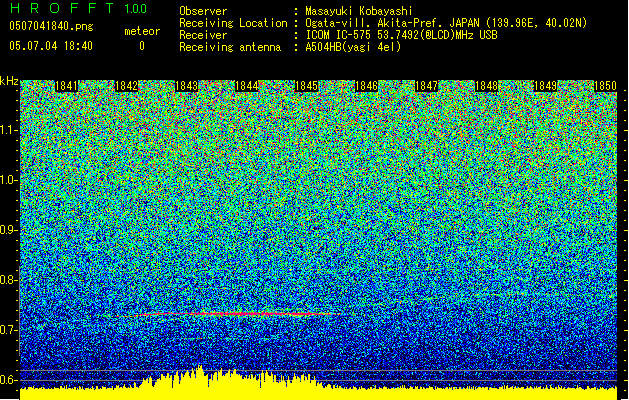Click the meteor count value 0
Image resolution: width=629 pixels, height=400 pixels.
tap(142, 46)
